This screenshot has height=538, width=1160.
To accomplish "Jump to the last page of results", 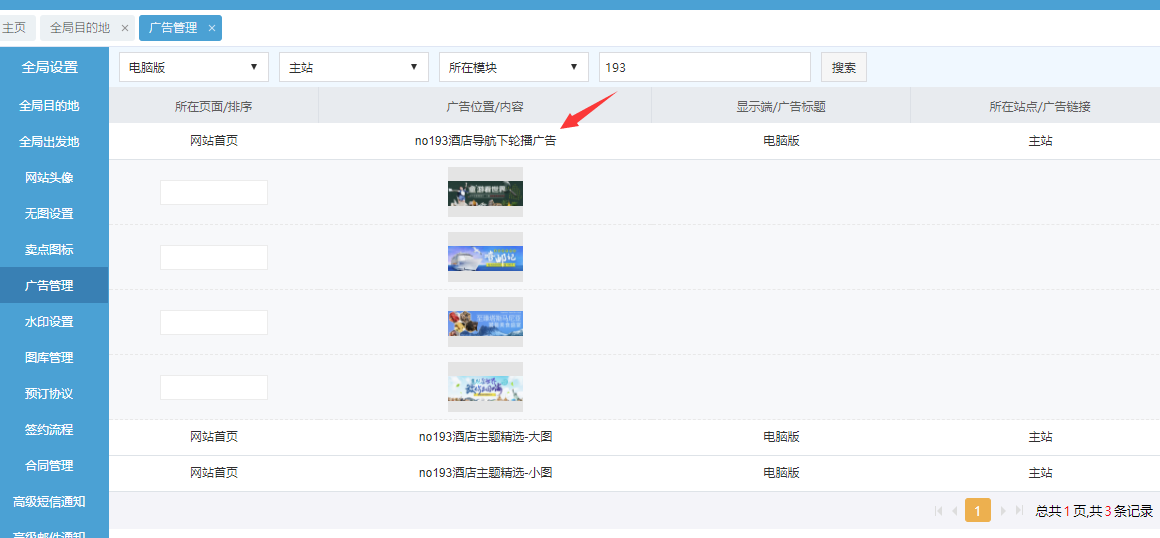I will (1019, 511).
